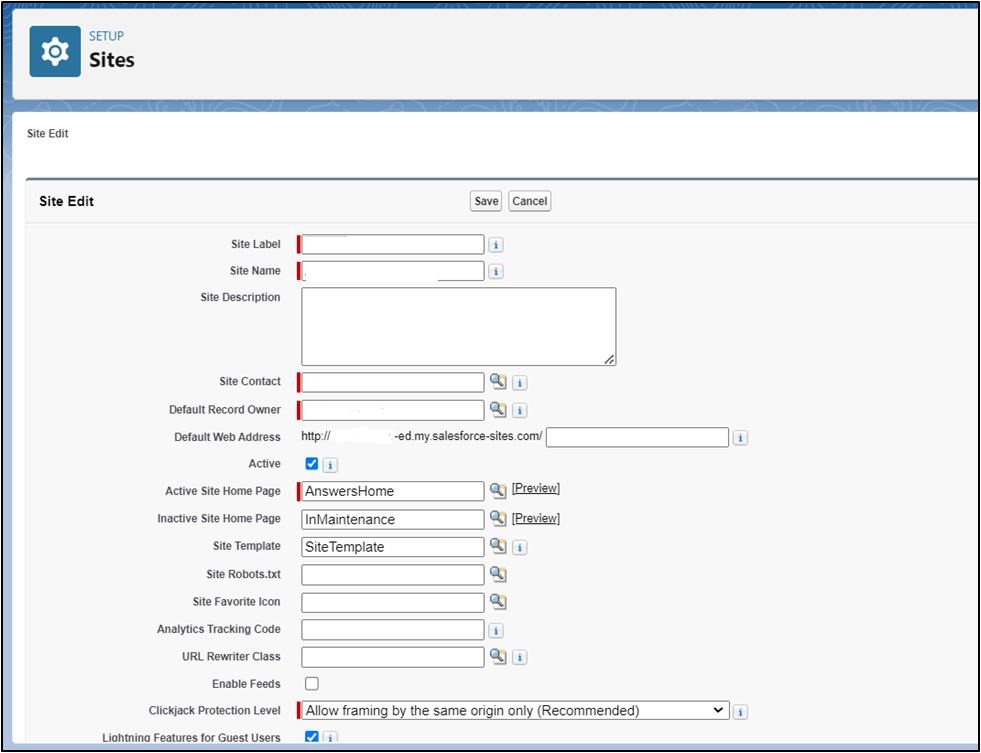Check the Enable Feeds checkbox

pos(312,684)
